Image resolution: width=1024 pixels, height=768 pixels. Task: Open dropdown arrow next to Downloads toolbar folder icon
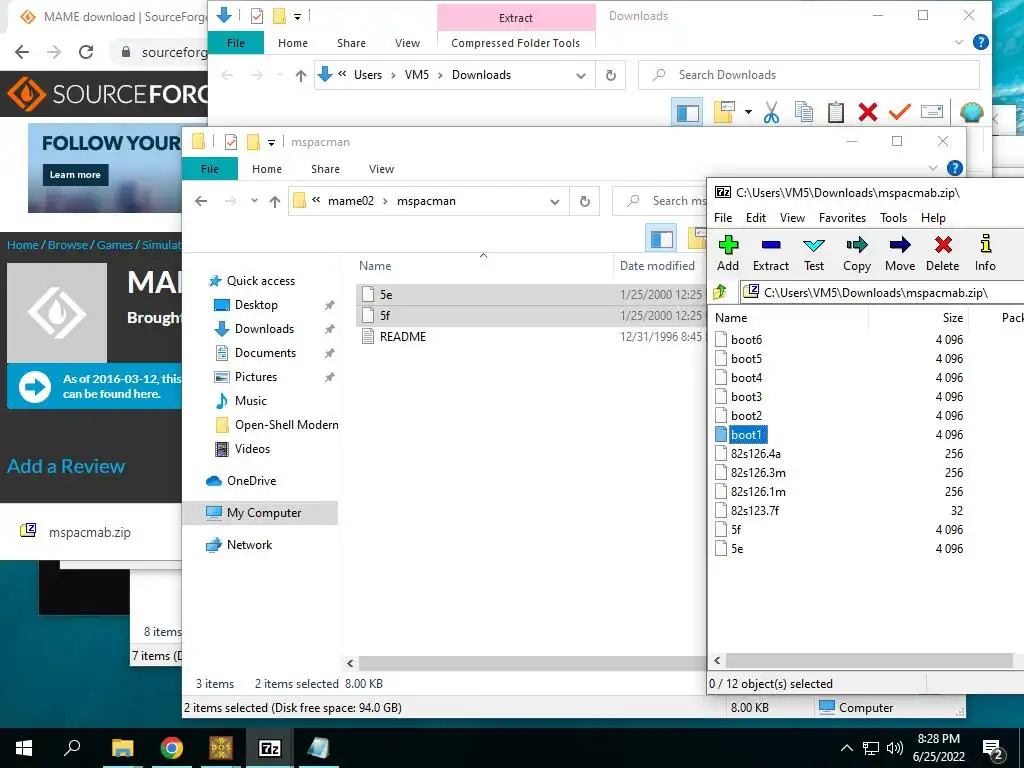click(x=748, y=112)
